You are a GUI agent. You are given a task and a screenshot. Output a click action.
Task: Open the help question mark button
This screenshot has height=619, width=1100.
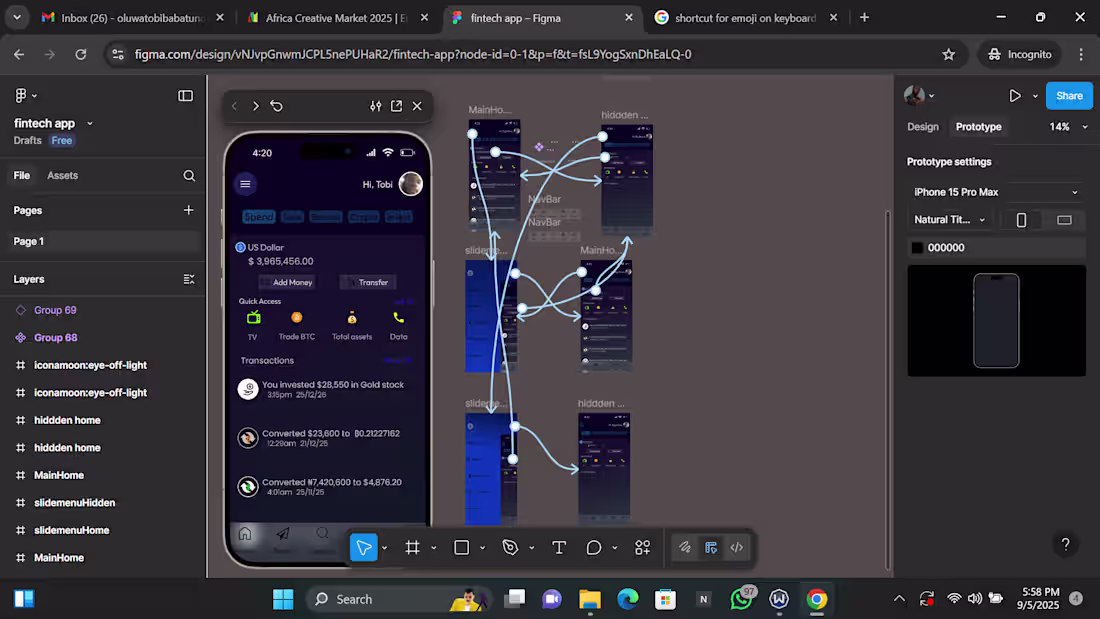coord(1066,544)
